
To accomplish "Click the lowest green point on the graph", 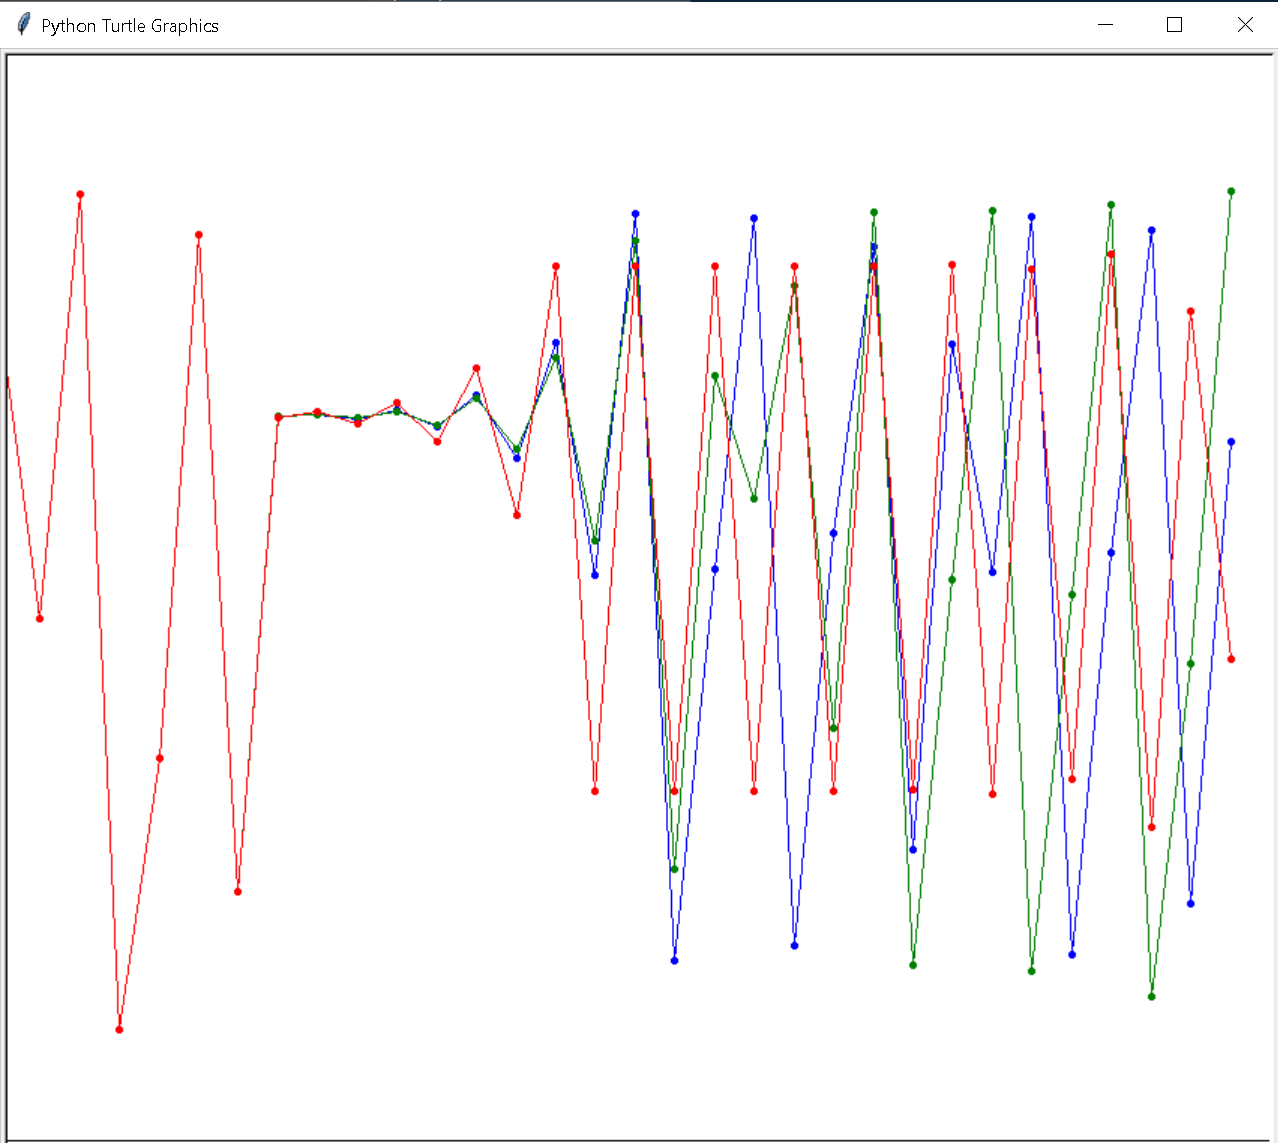I will point(1152,996).
